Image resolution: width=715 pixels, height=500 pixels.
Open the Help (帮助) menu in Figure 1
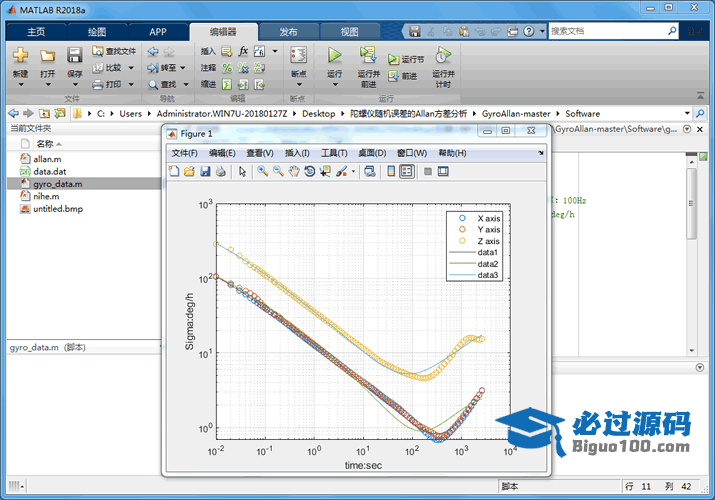pos(452,153)
